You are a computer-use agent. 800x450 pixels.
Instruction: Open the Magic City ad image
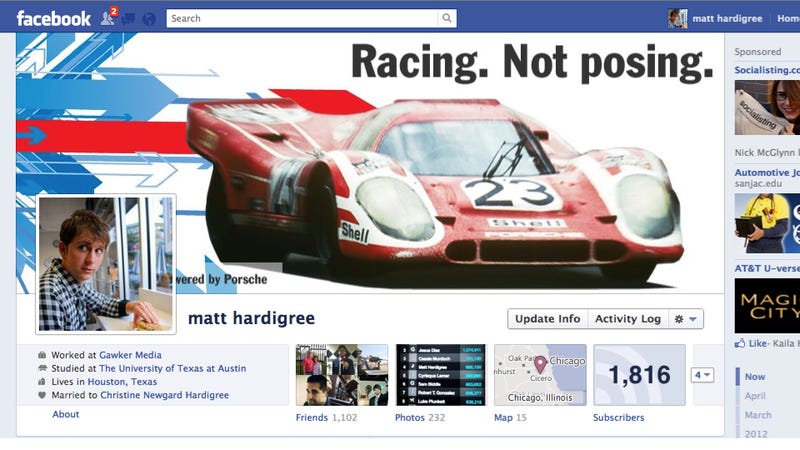[767, 306]
